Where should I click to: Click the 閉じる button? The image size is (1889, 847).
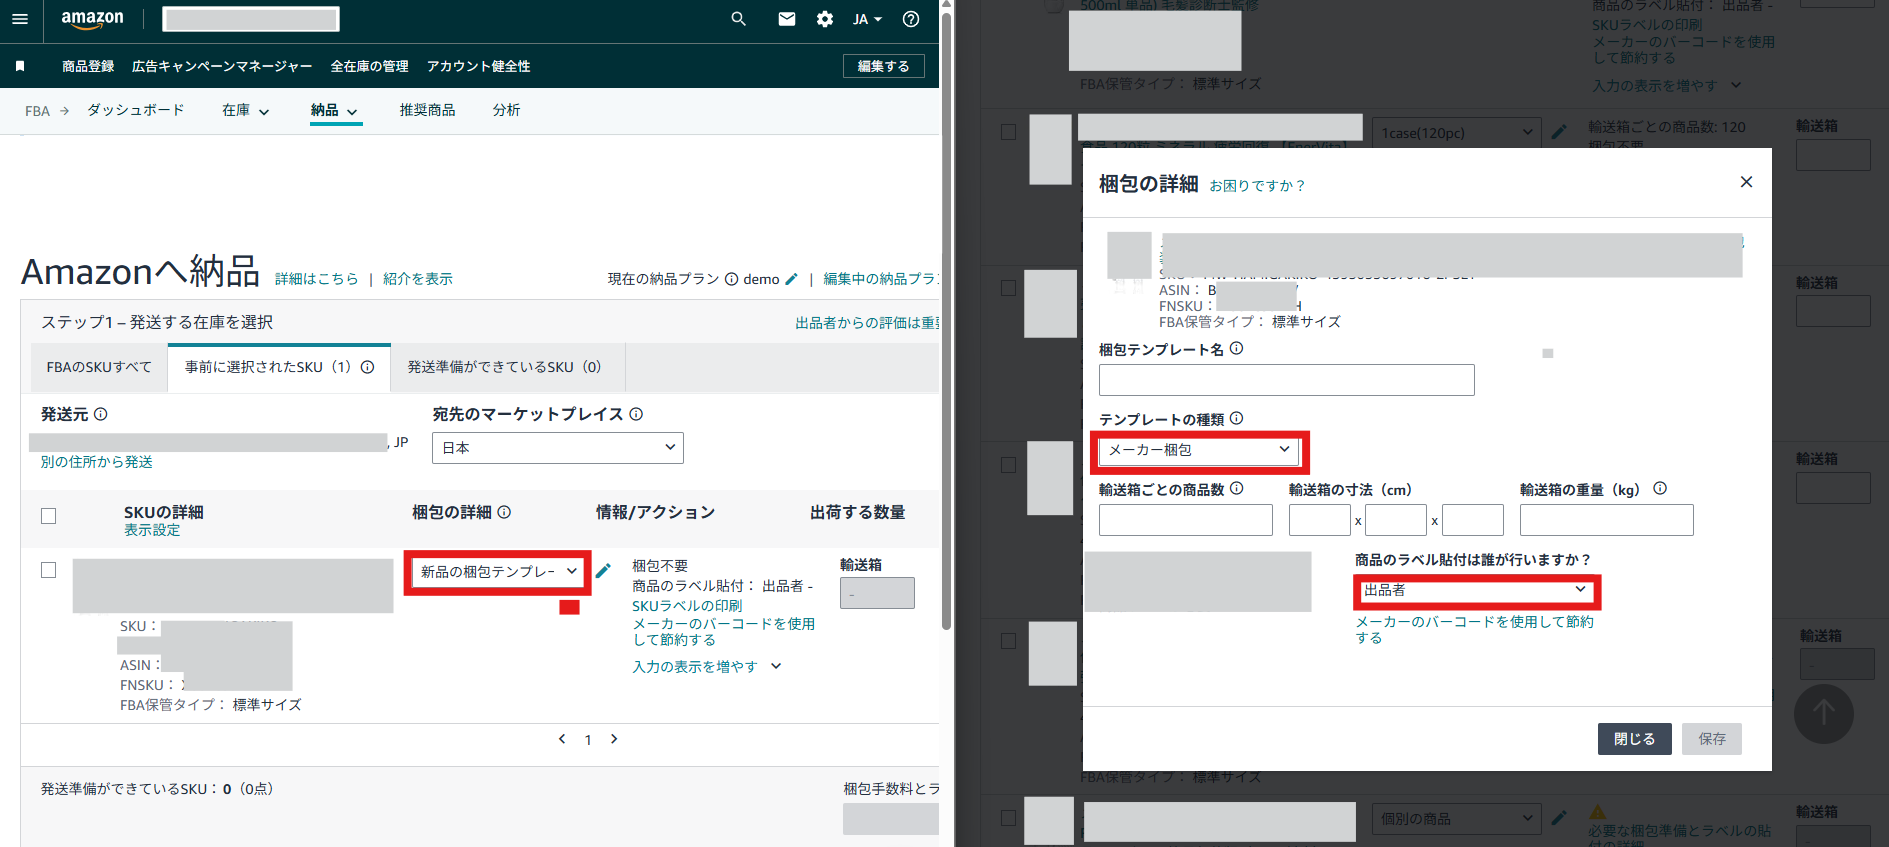coord(1634,739)
